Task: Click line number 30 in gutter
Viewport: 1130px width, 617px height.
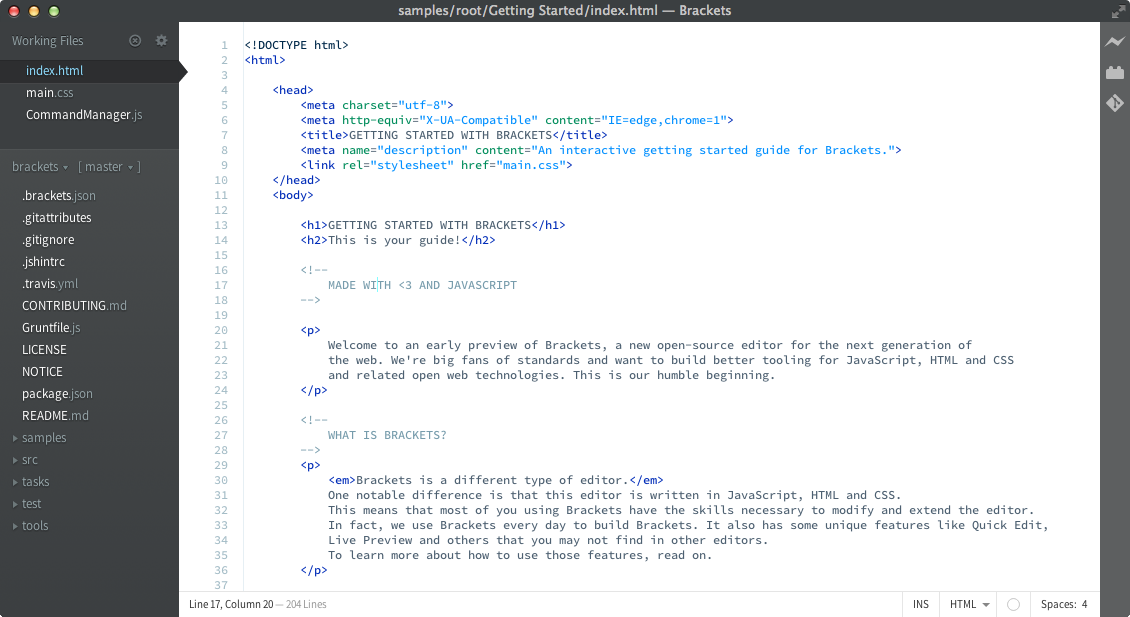Action: pyautogui.click(x=221, y=480)
